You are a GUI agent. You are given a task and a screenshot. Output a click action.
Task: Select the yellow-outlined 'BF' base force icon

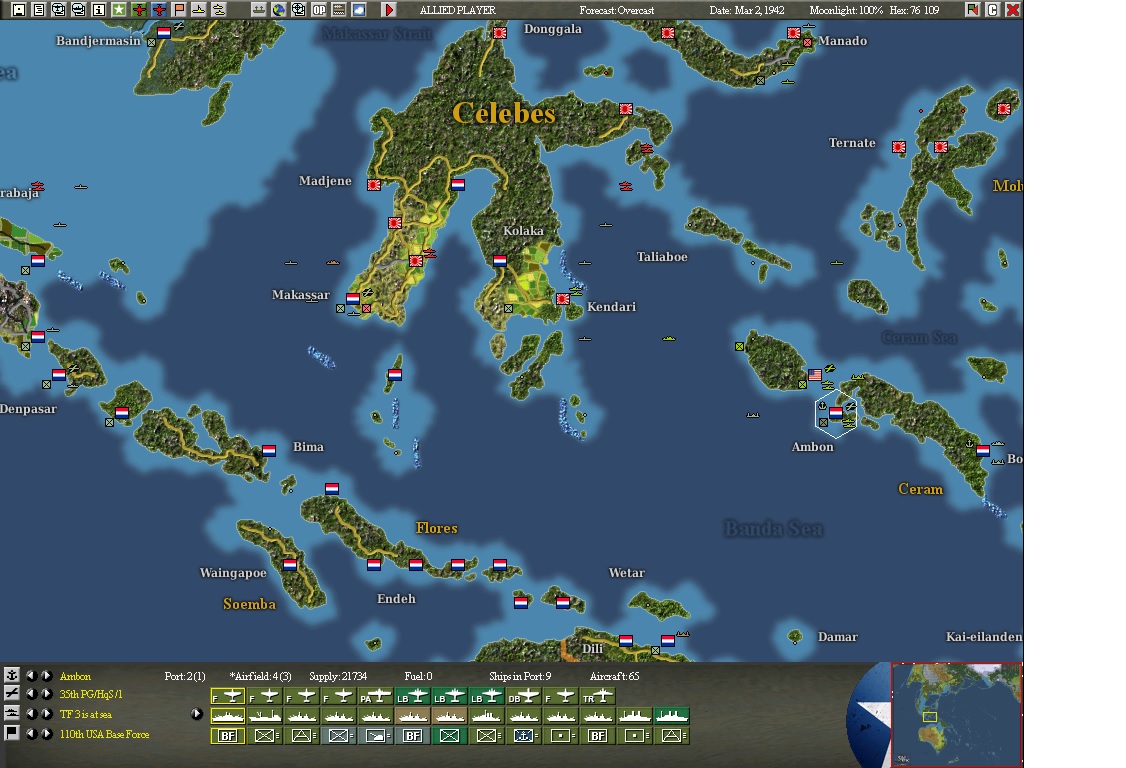point(228,736)
